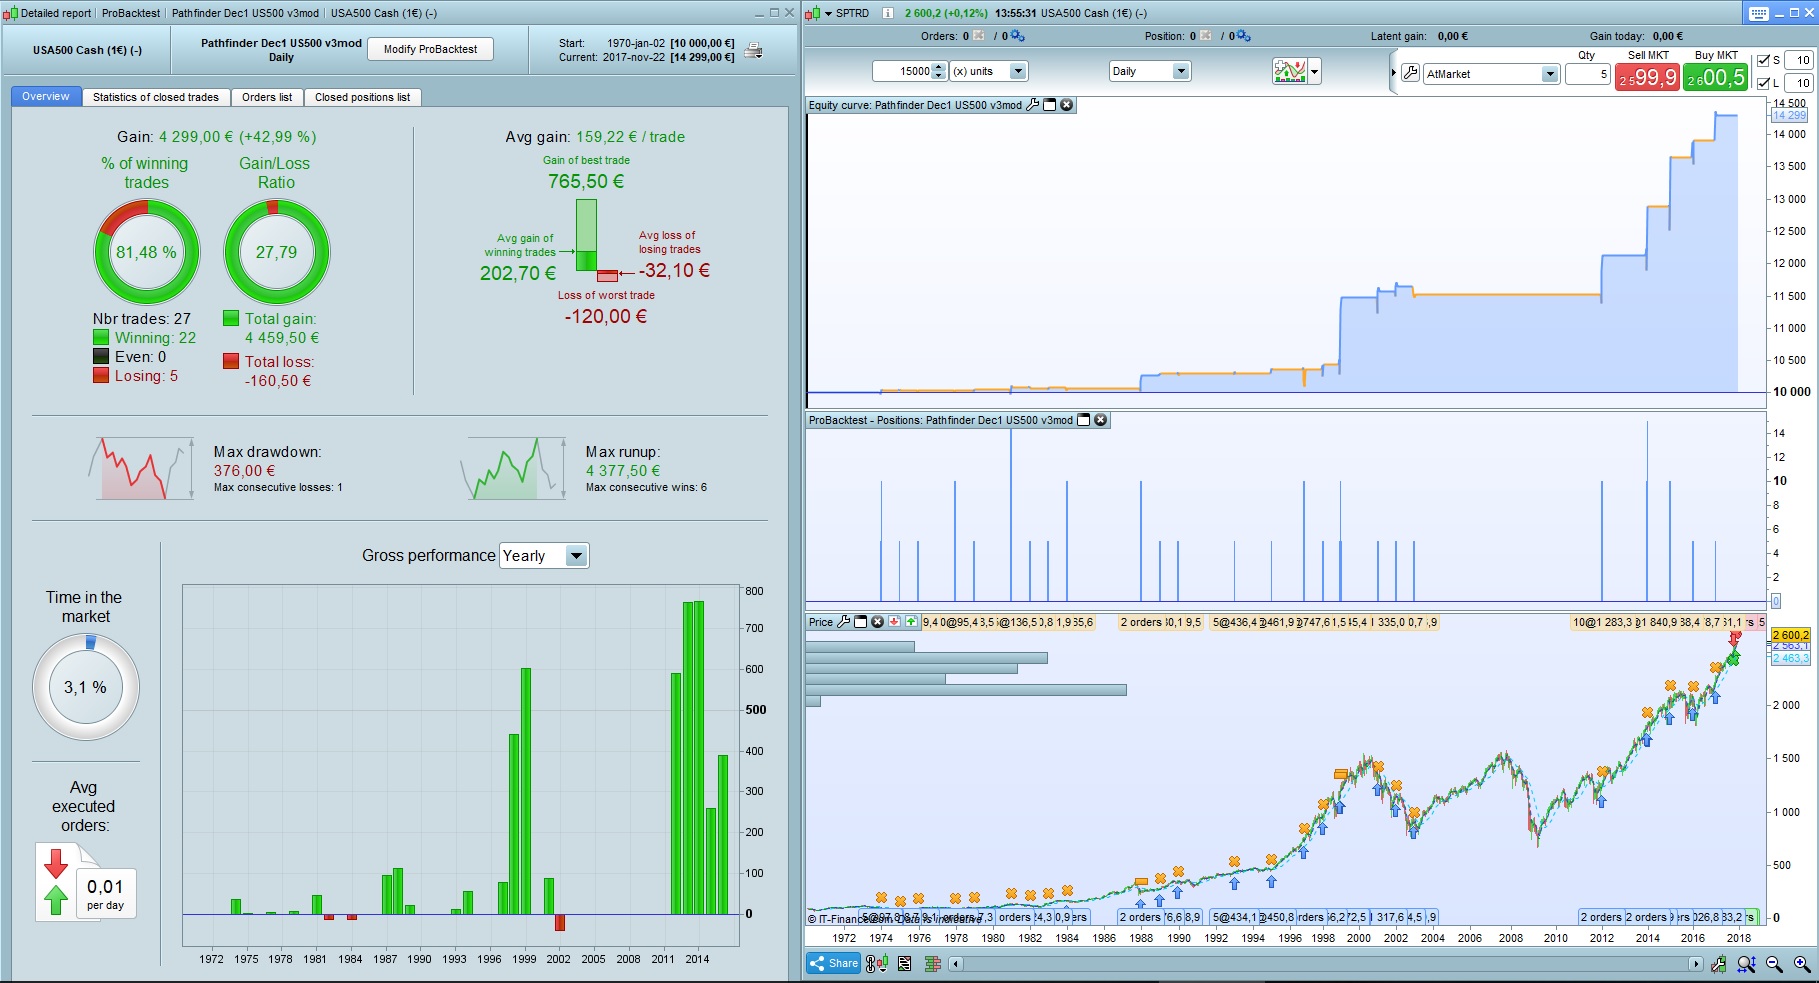Screen dimensions: 1819x983
Task: Increase the 15000 units stepper
Action: [x=938, y=67]
